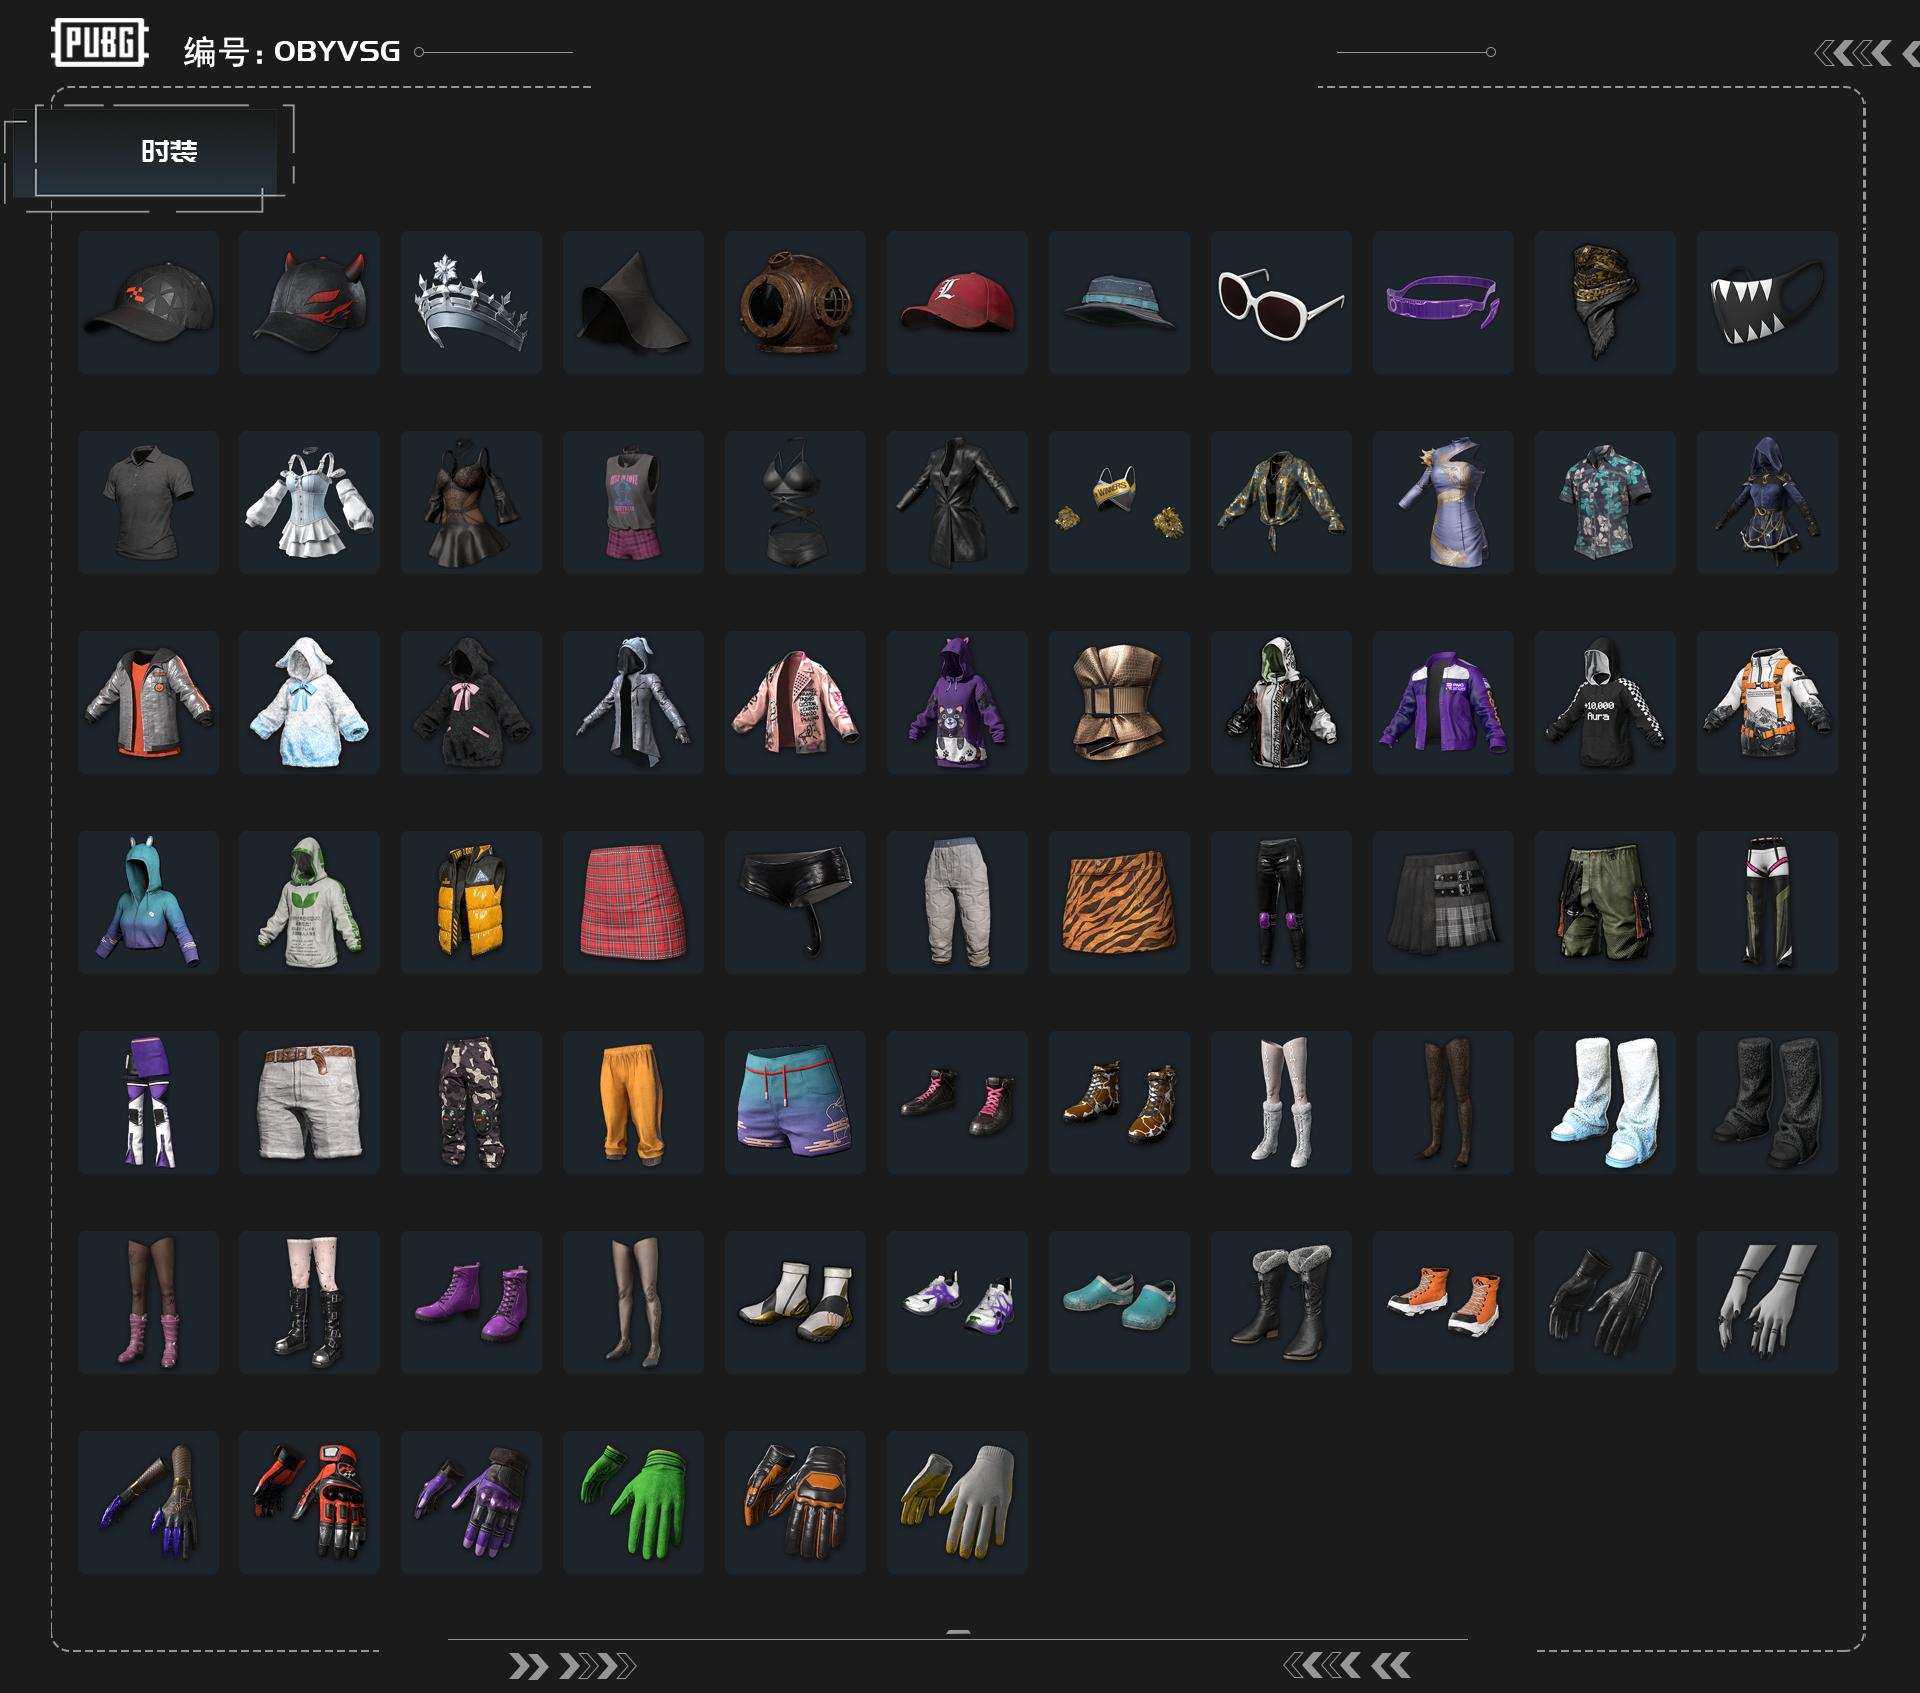This screenshot has width=1920, height=1693.
Task: Select the black leather trench coat
Action: click(x=957, y=502)
